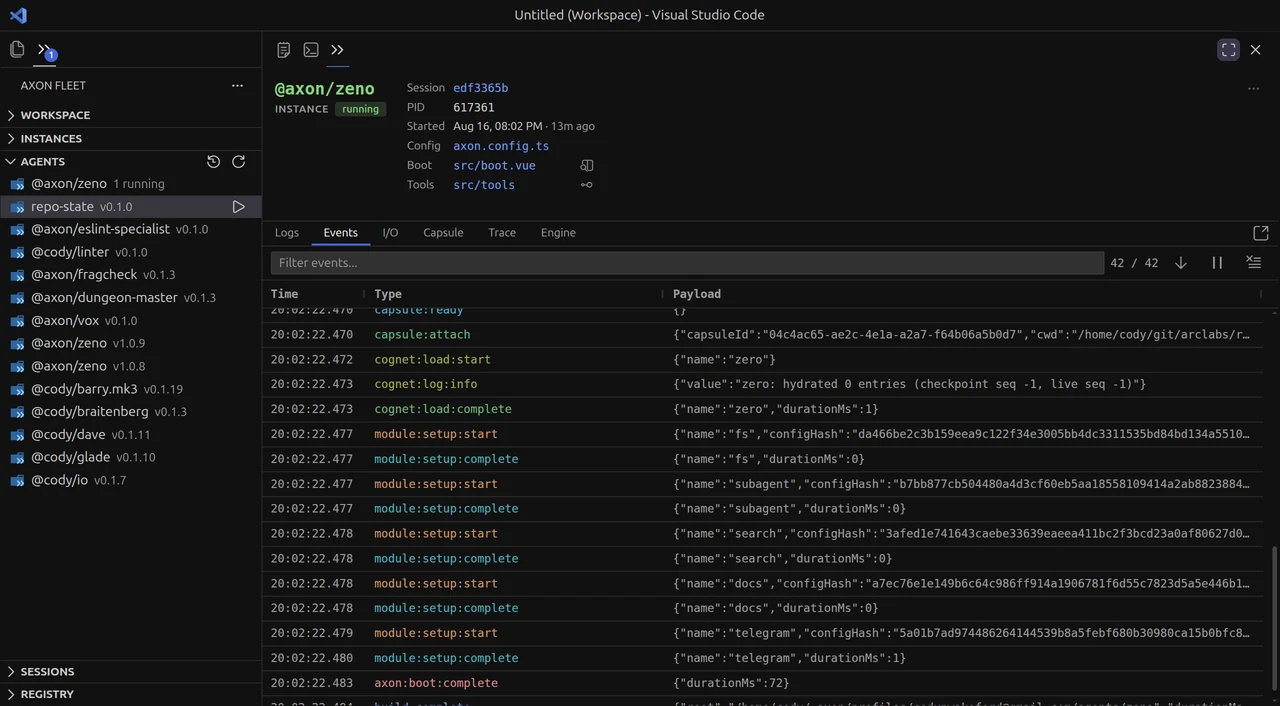Screen dimensions: 1280x706
Task: Open the src/boot.vue boot file link
Action: click(x=494, y=165)
